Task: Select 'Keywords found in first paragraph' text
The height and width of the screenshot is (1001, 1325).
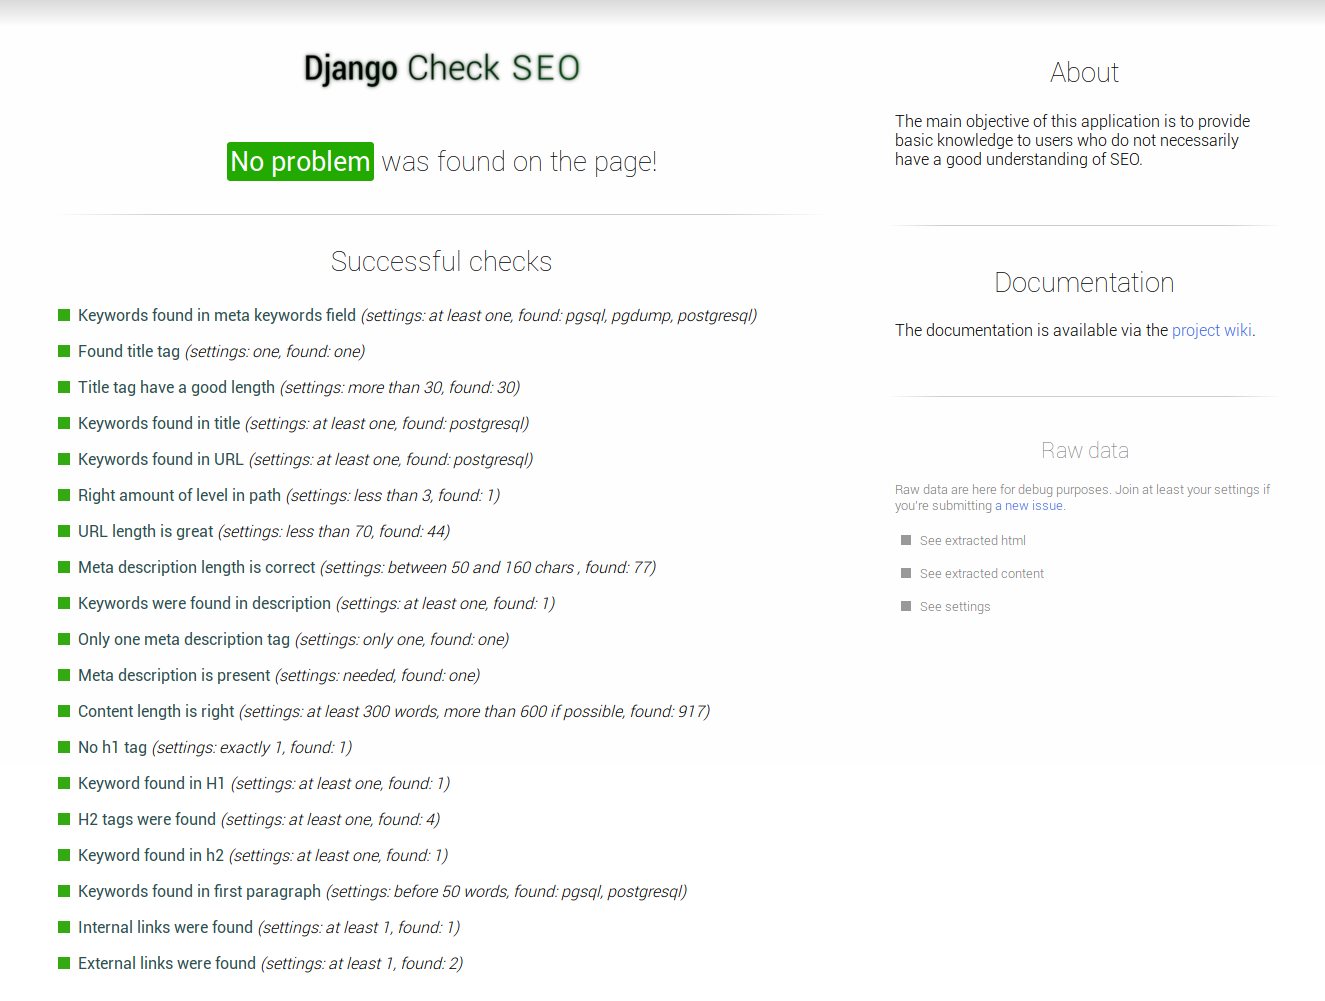Action: click(199, 891)
